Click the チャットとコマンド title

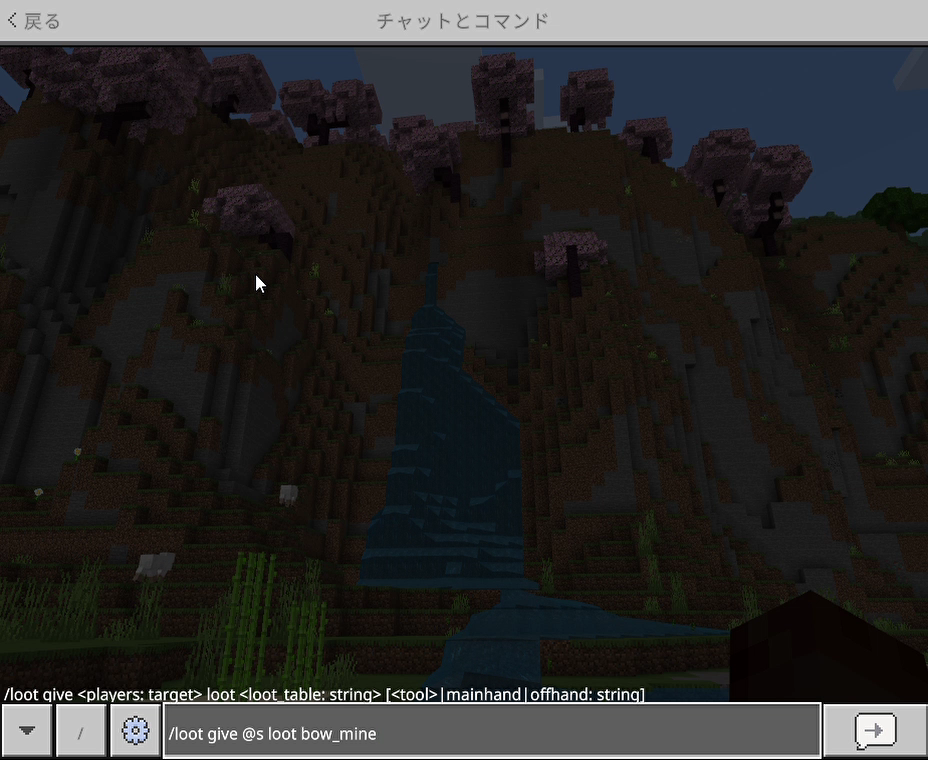coord(463,21)
